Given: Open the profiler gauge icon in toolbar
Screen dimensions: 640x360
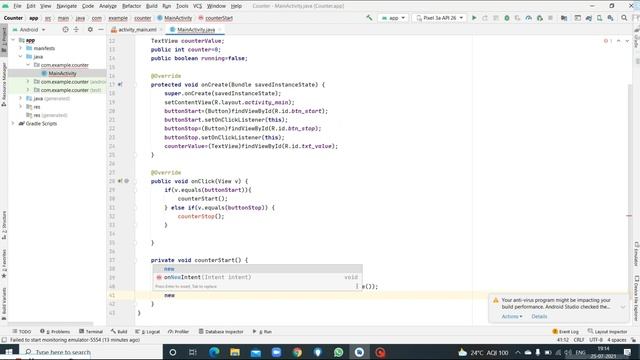Looking at the screenshot, I should tap(529, 18).
